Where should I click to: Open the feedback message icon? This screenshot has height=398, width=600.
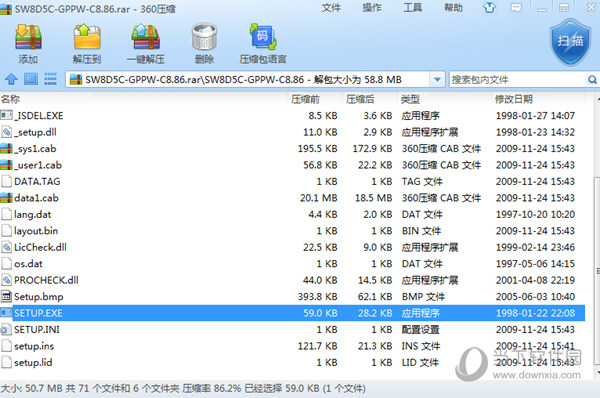516,8
